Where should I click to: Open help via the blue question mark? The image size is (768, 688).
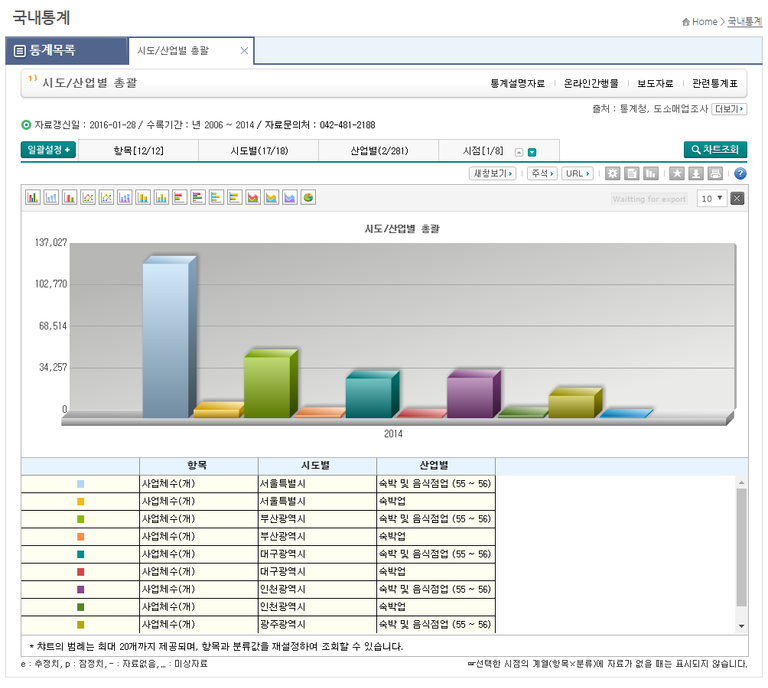coord(740,173)
